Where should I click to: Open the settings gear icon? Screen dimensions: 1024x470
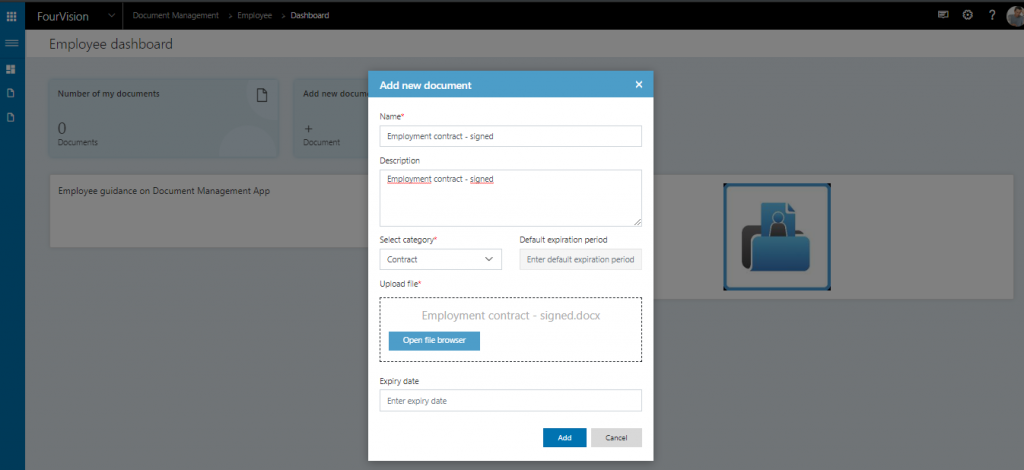point(967,15)
